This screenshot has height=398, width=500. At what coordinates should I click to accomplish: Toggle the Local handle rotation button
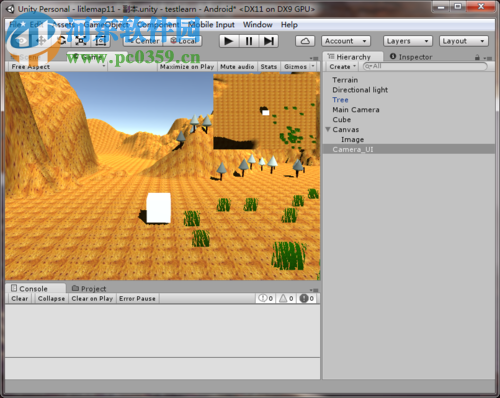point(183,41)
